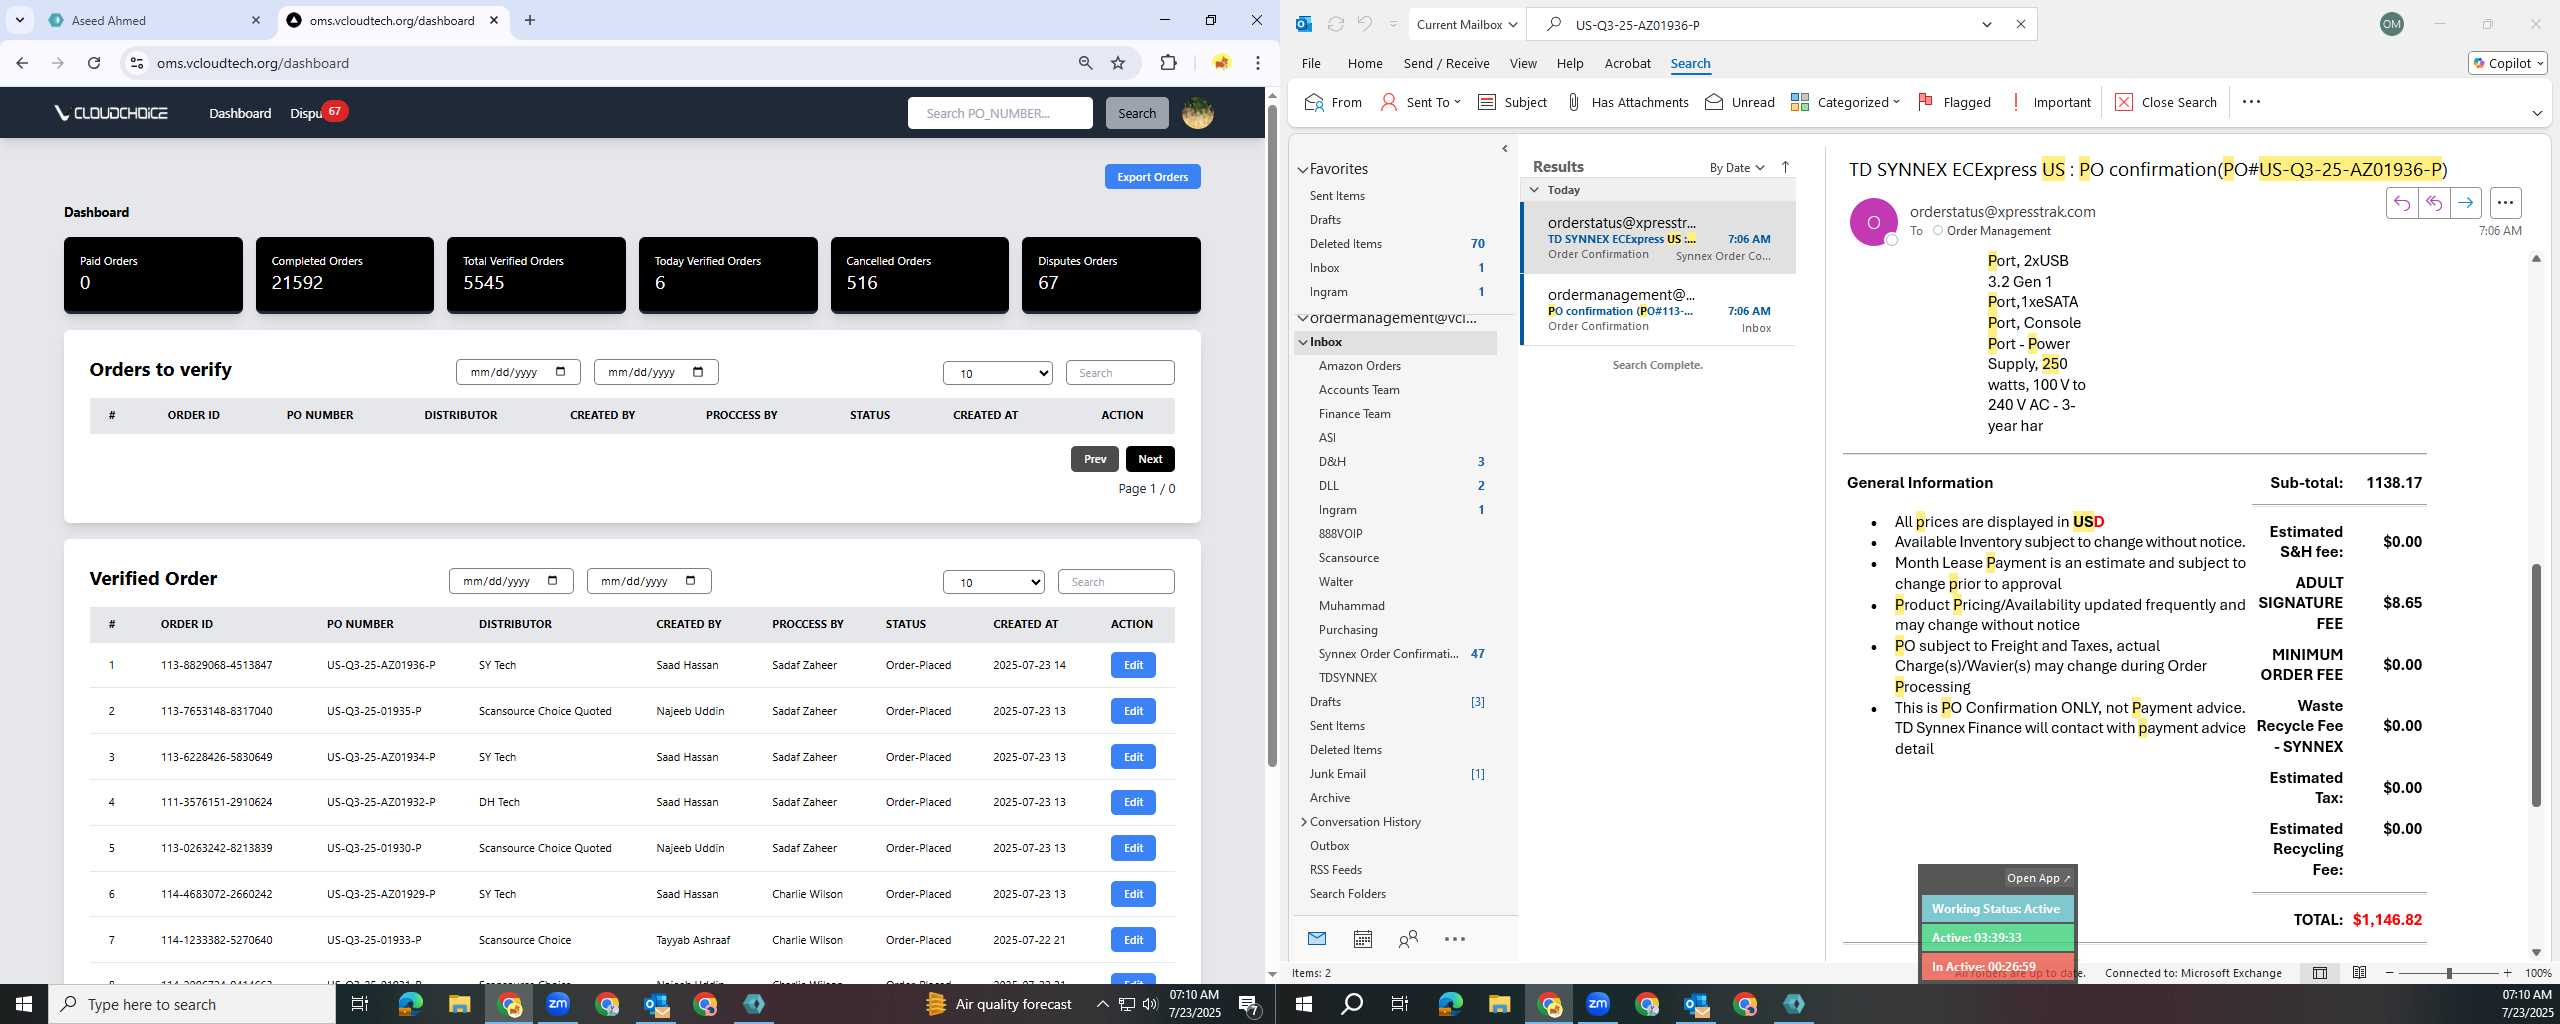Click Next in Orders to verify pagination
This screenshot has height=1024, width=2560.
1150,459
